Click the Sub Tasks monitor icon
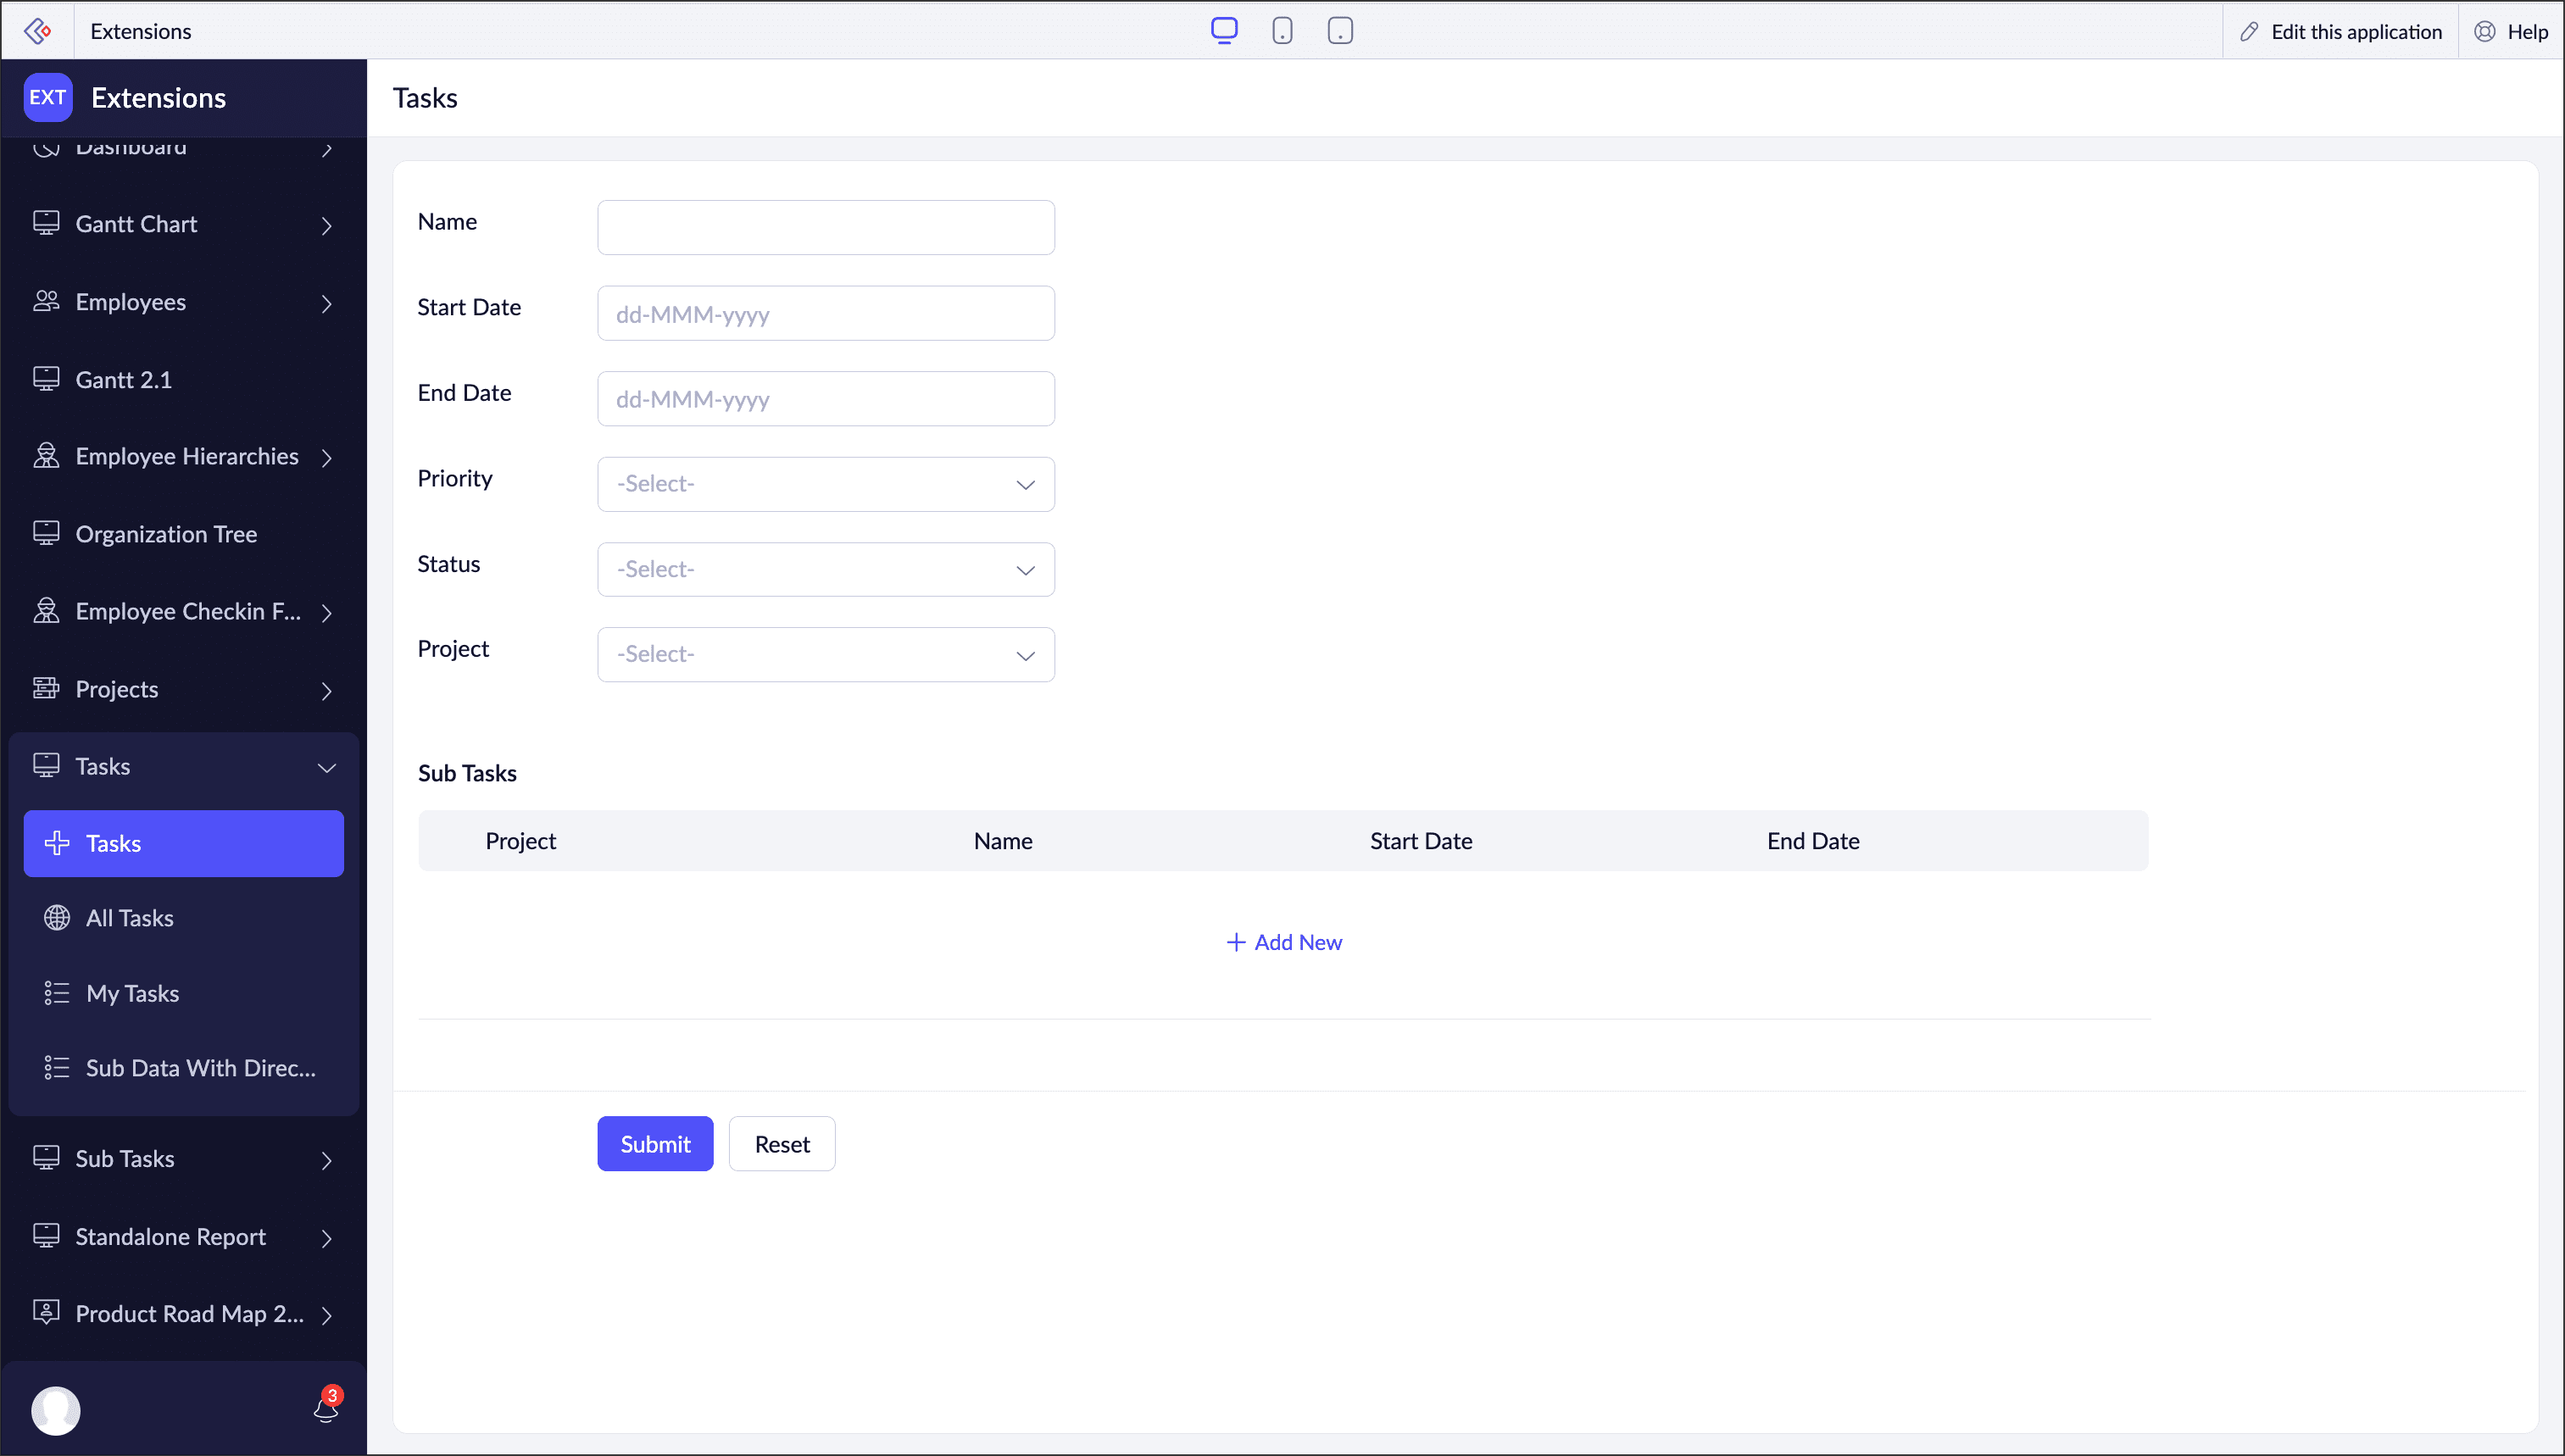Image resolution: width=2565 pixels, height=1456 pixels. pyautogui.click(x=46, y=1158)
